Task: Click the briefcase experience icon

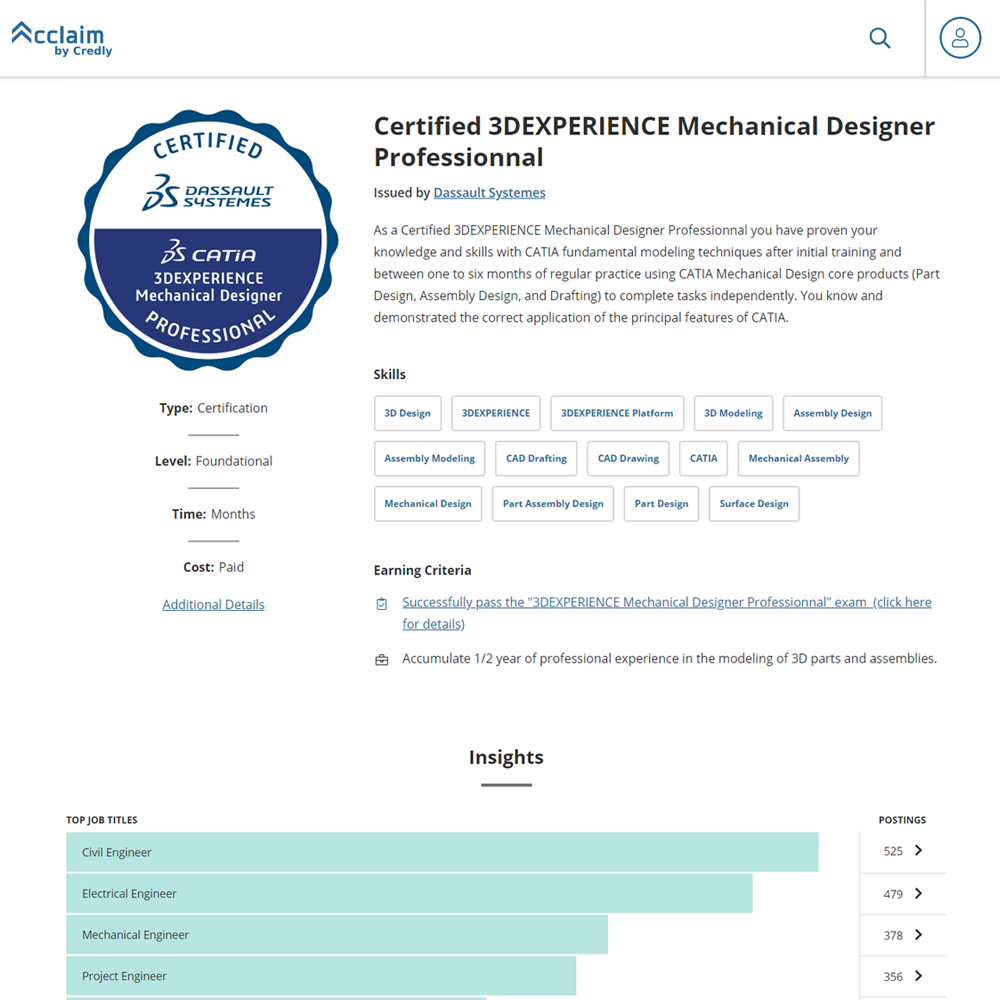Action: tap(381, 660)
